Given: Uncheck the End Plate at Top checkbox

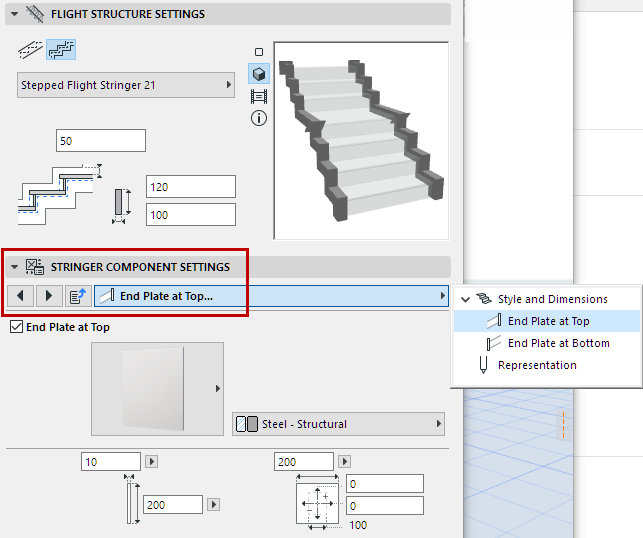Looking at the screenshot, I should [x=16, y=327].
